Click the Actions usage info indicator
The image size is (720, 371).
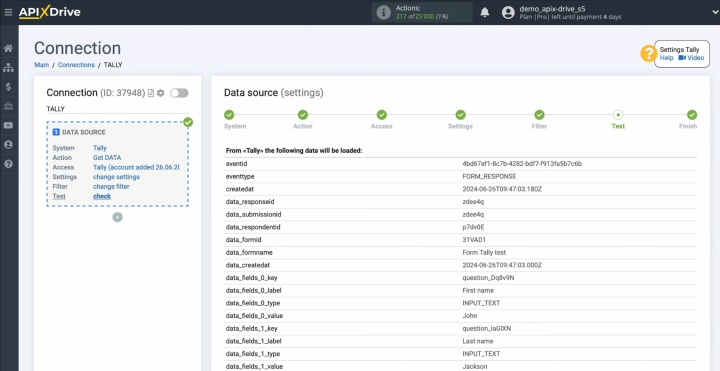tap(422, 12)
